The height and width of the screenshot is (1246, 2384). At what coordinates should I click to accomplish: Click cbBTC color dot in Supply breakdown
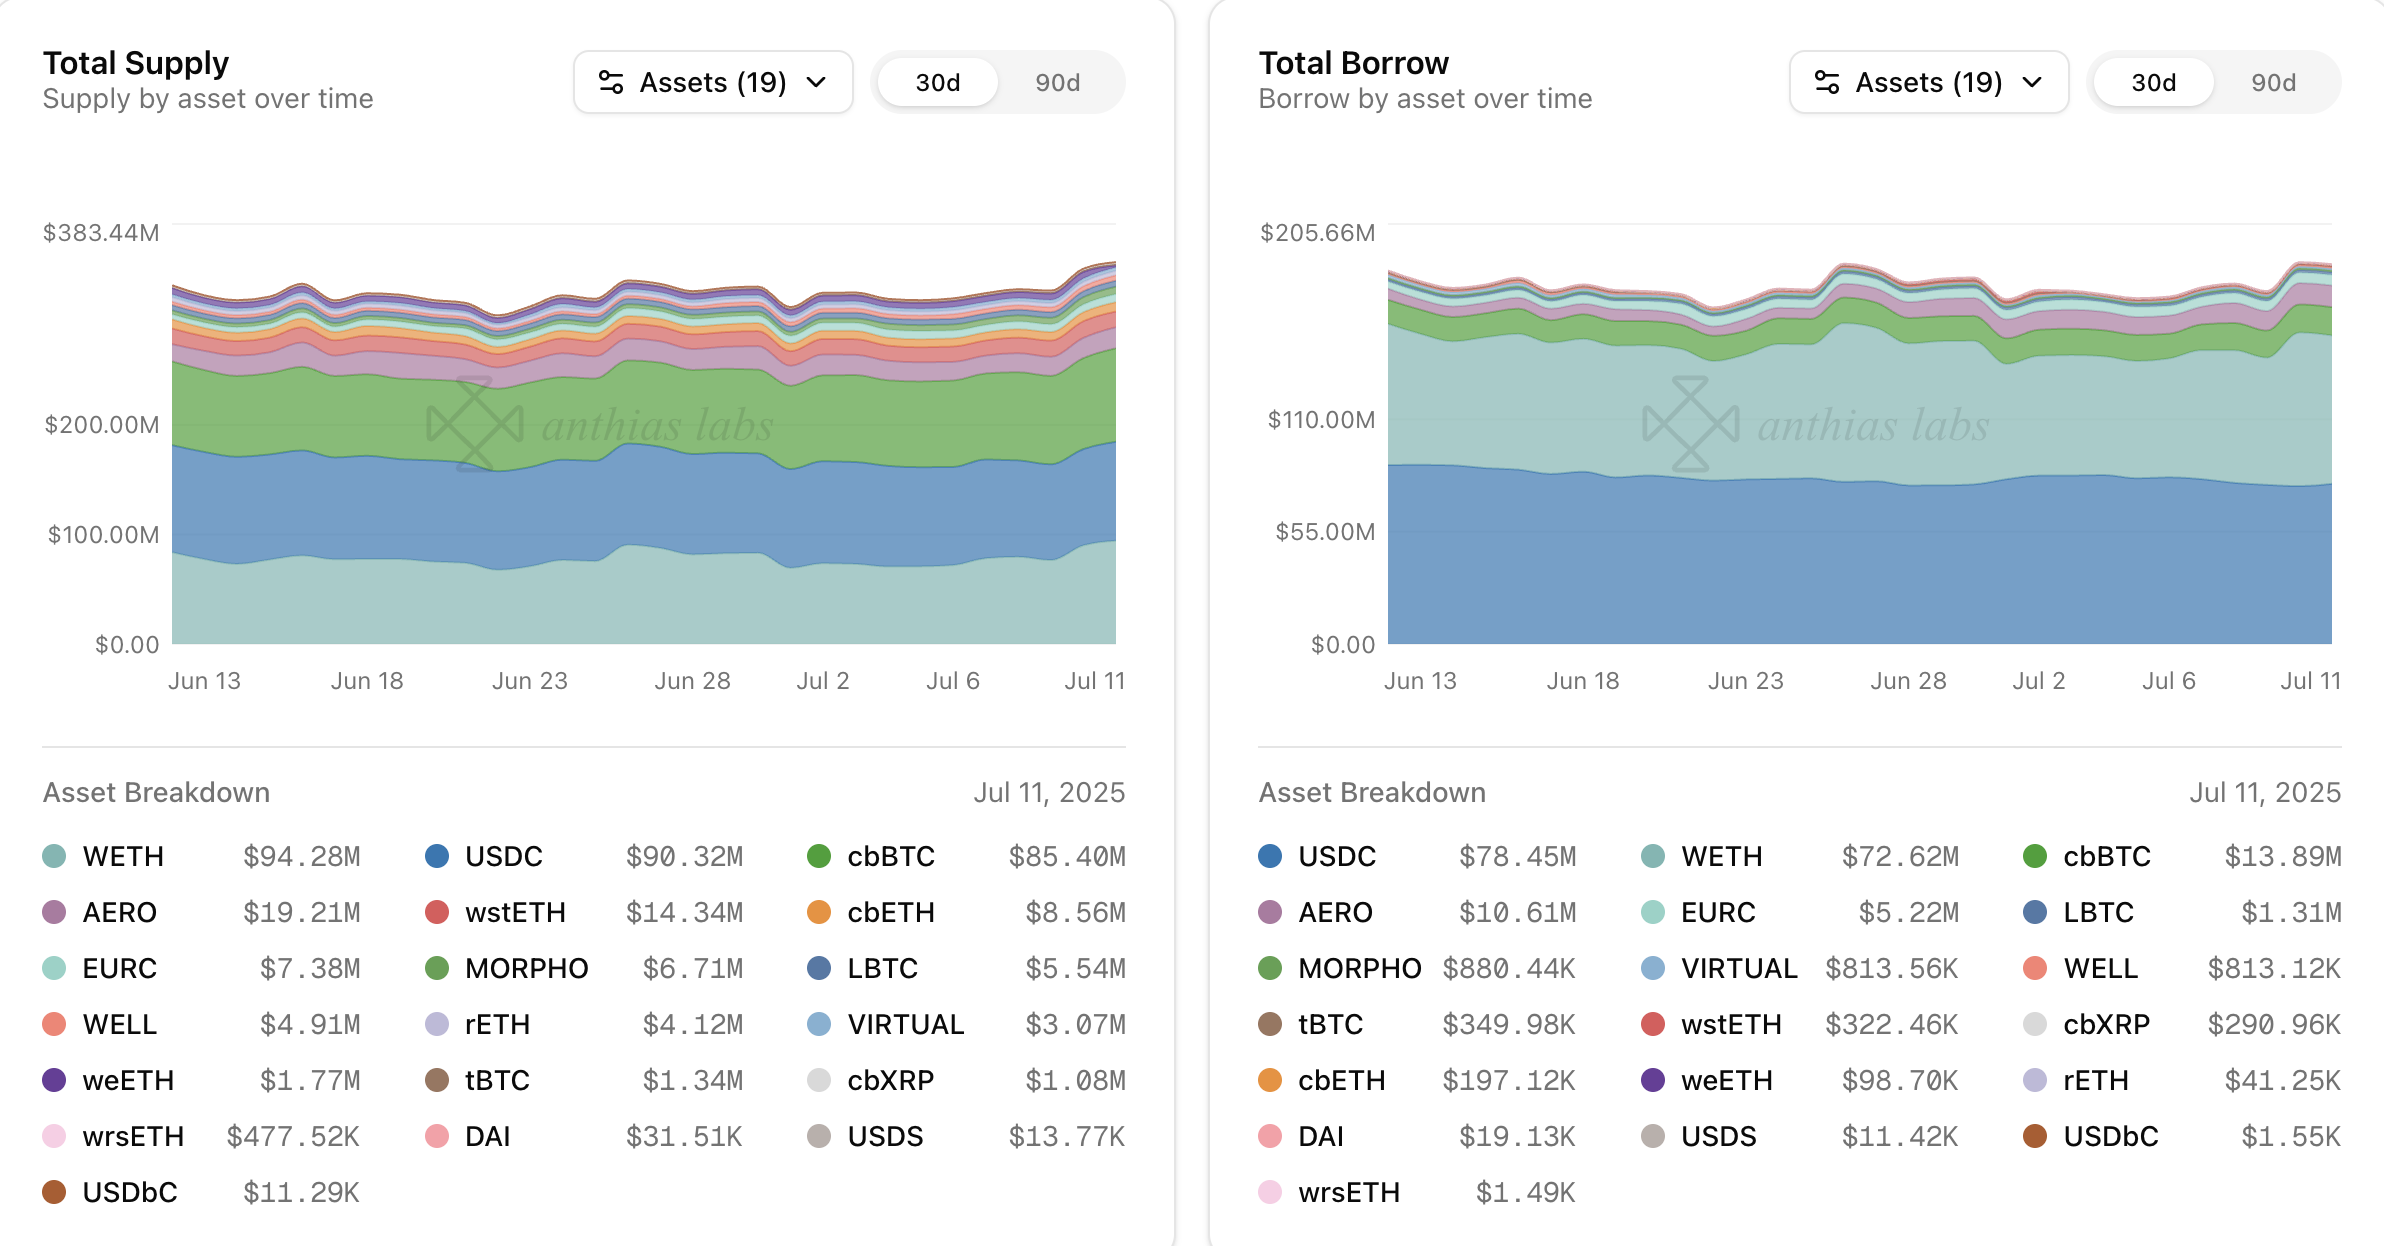pyautogui.click(x=819, y=856)
